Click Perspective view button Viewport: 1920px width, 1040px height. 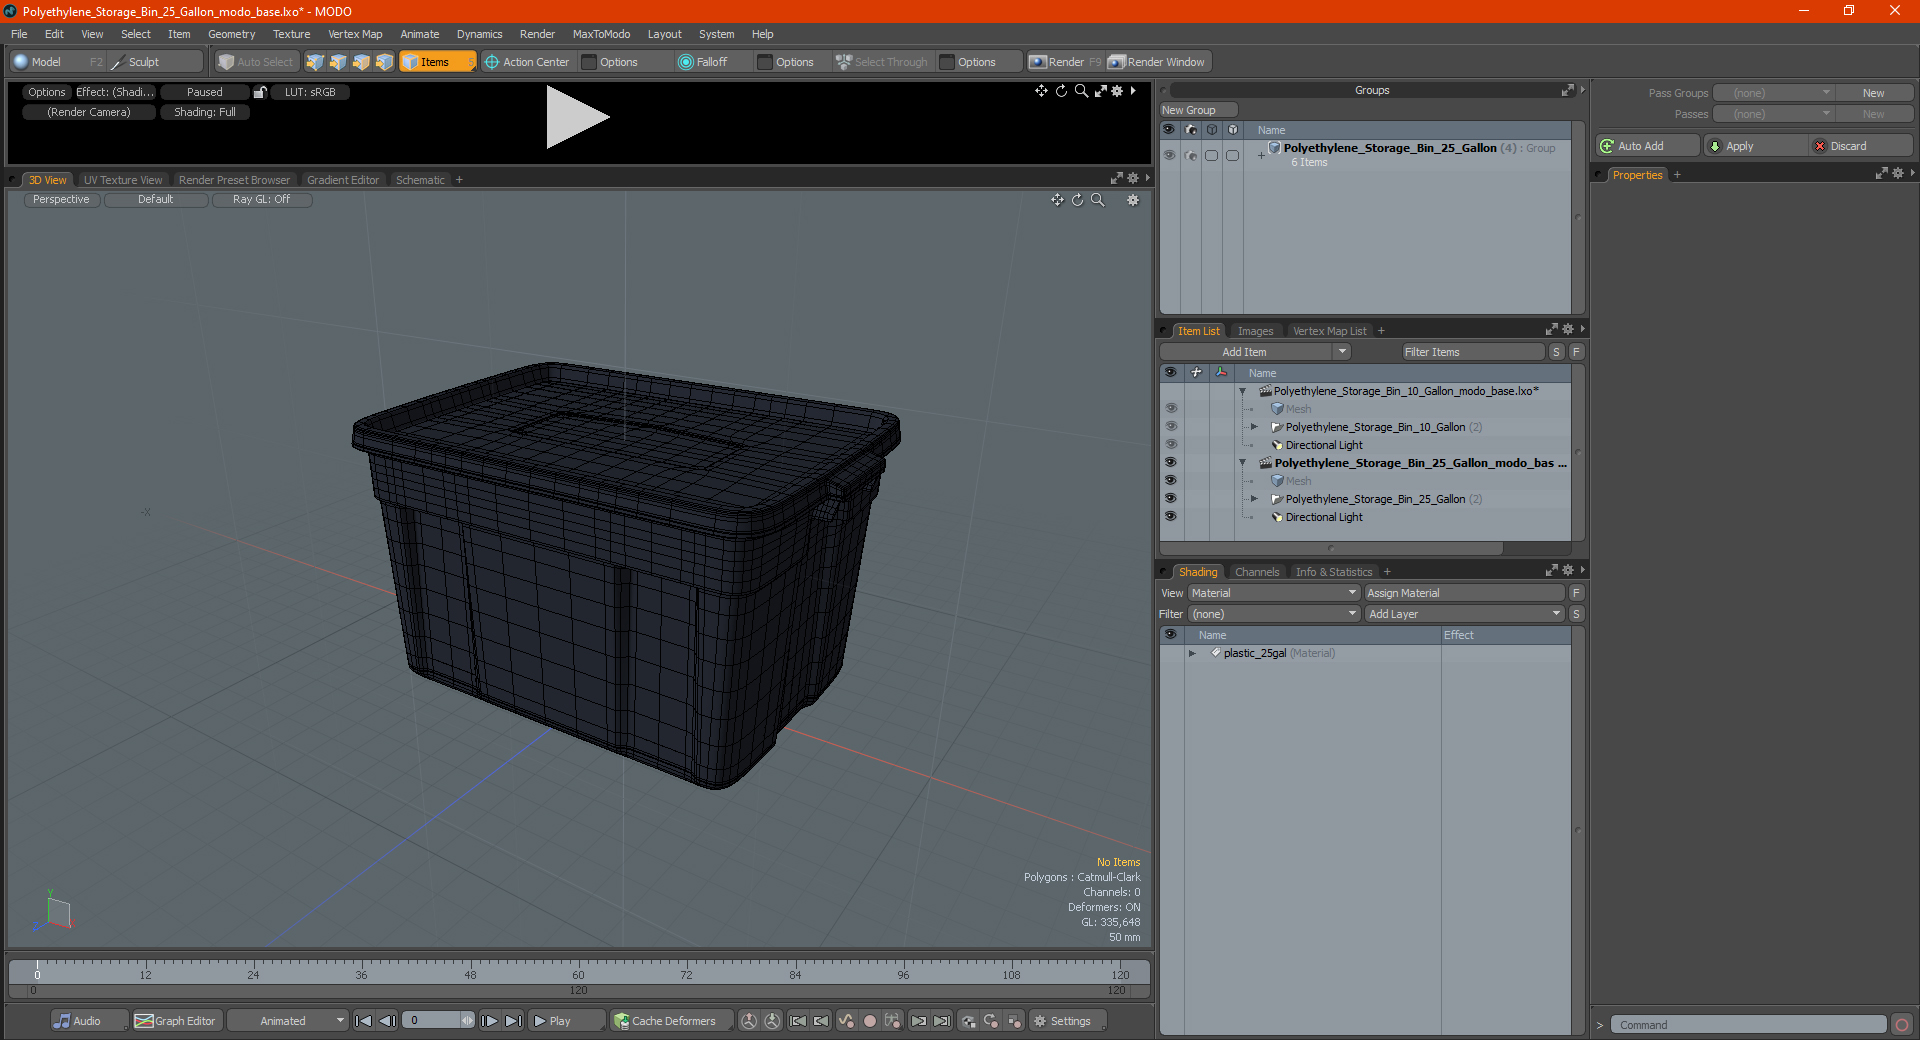pyautogui.click(x=61, y=200)
